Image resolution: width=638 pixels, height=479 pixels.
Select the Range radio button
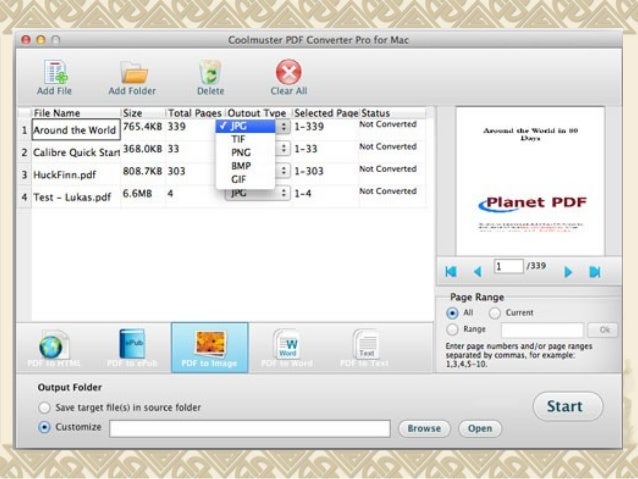(452, 329)
